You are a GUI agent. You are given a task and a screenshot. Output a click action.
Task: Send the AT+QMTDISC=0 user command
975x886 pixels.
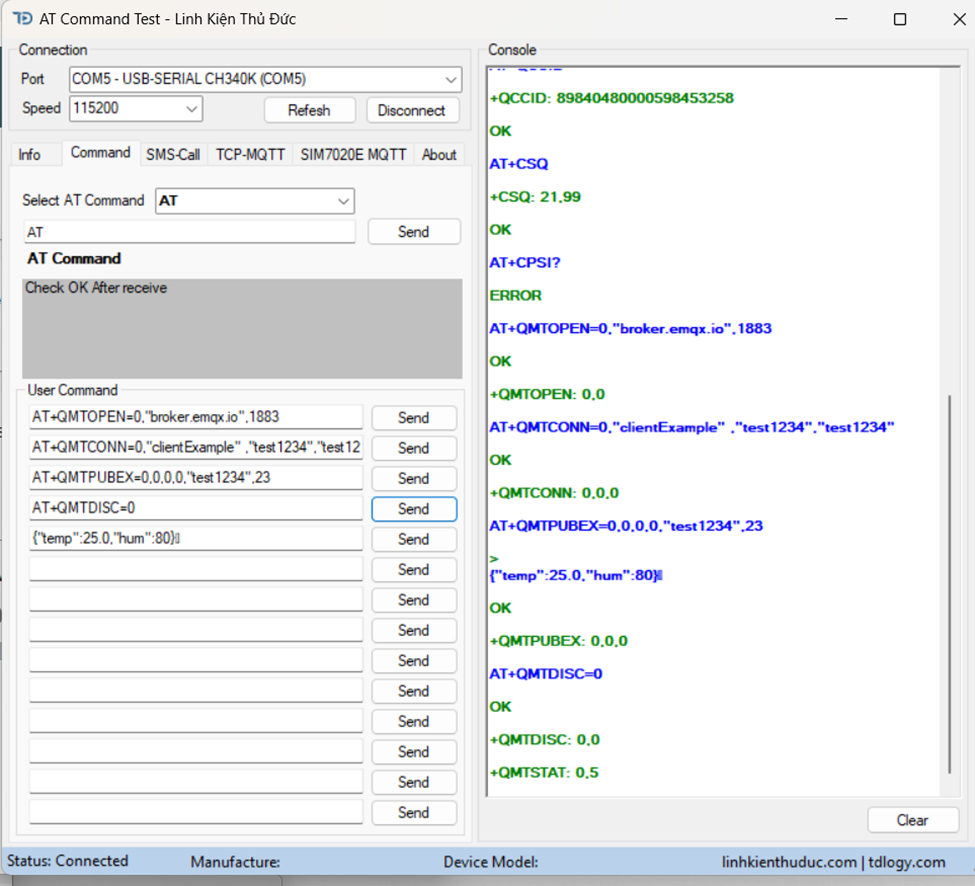(x=413, y=509)
